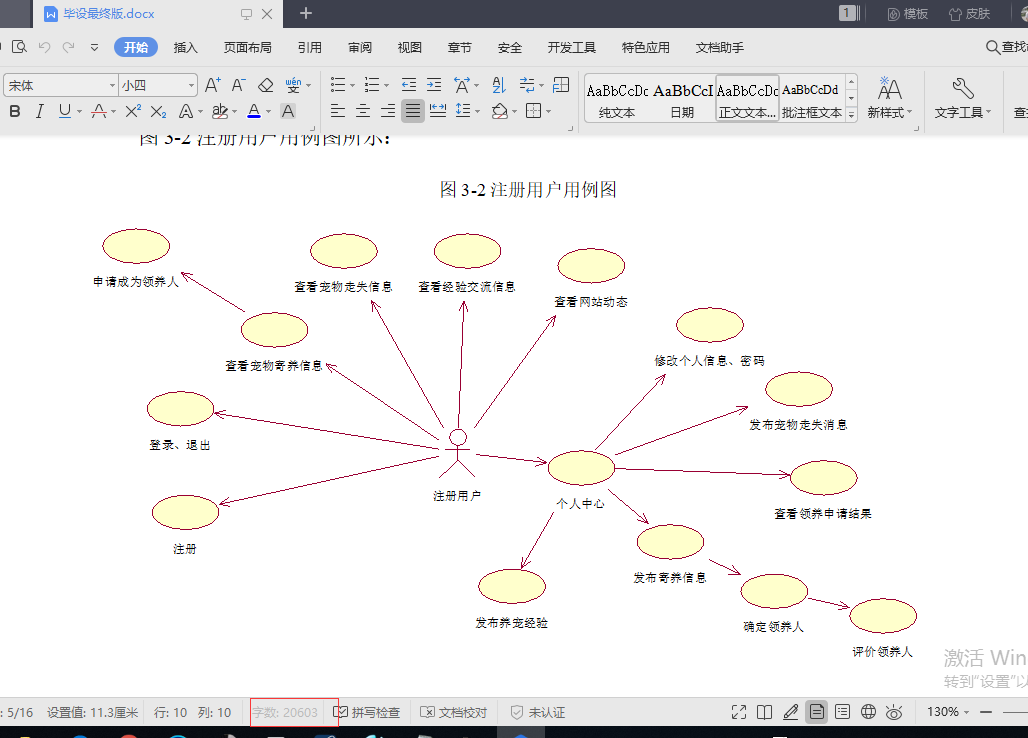This screenshot has height=738, width=1028.
Task: Click the increase font size icon
Action: pyautogui.click(x=212, y=85)
